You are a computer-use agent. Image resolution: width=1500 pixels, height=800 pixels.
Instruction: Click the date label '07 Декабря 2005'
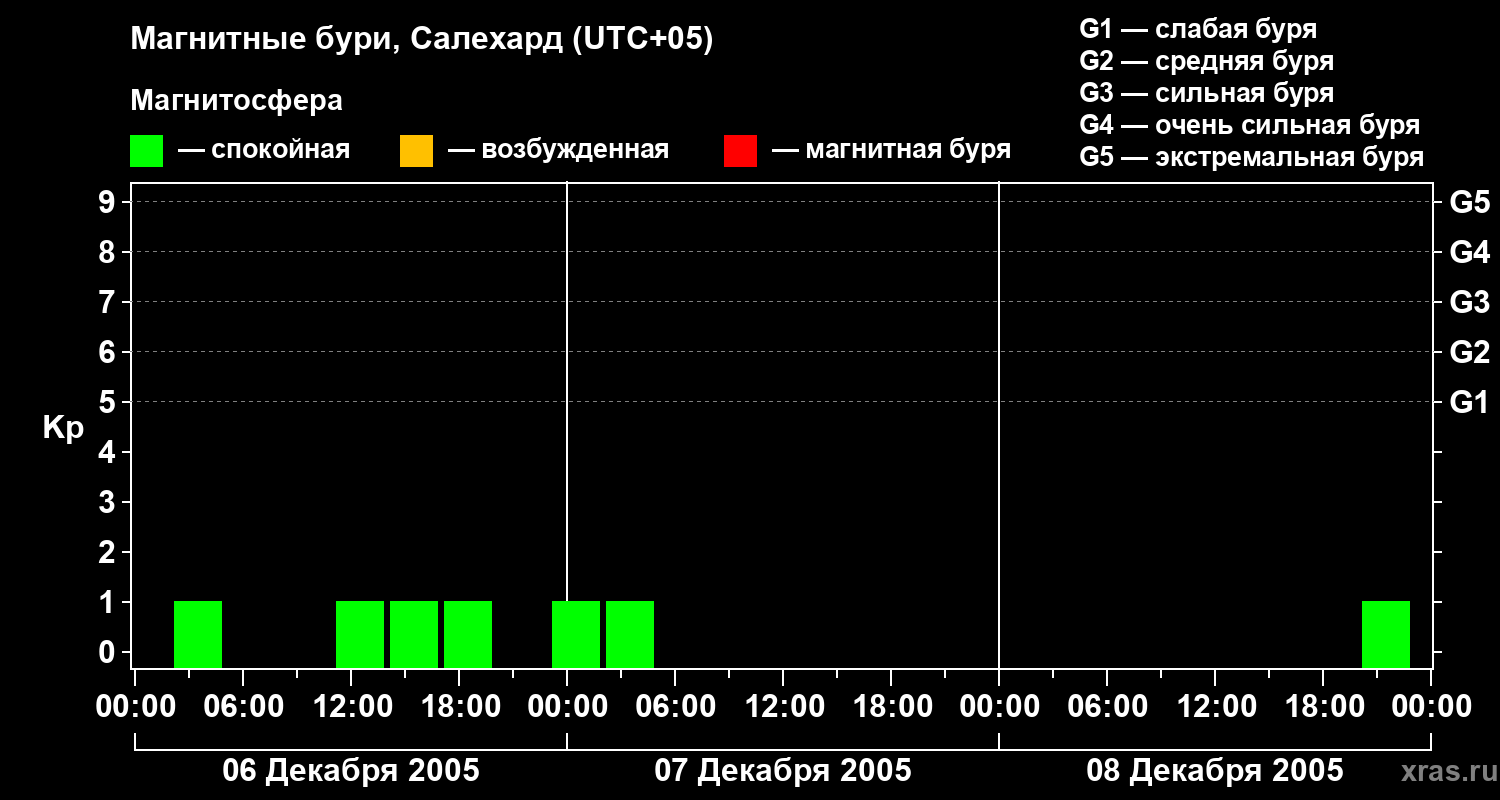coord(783,771)
